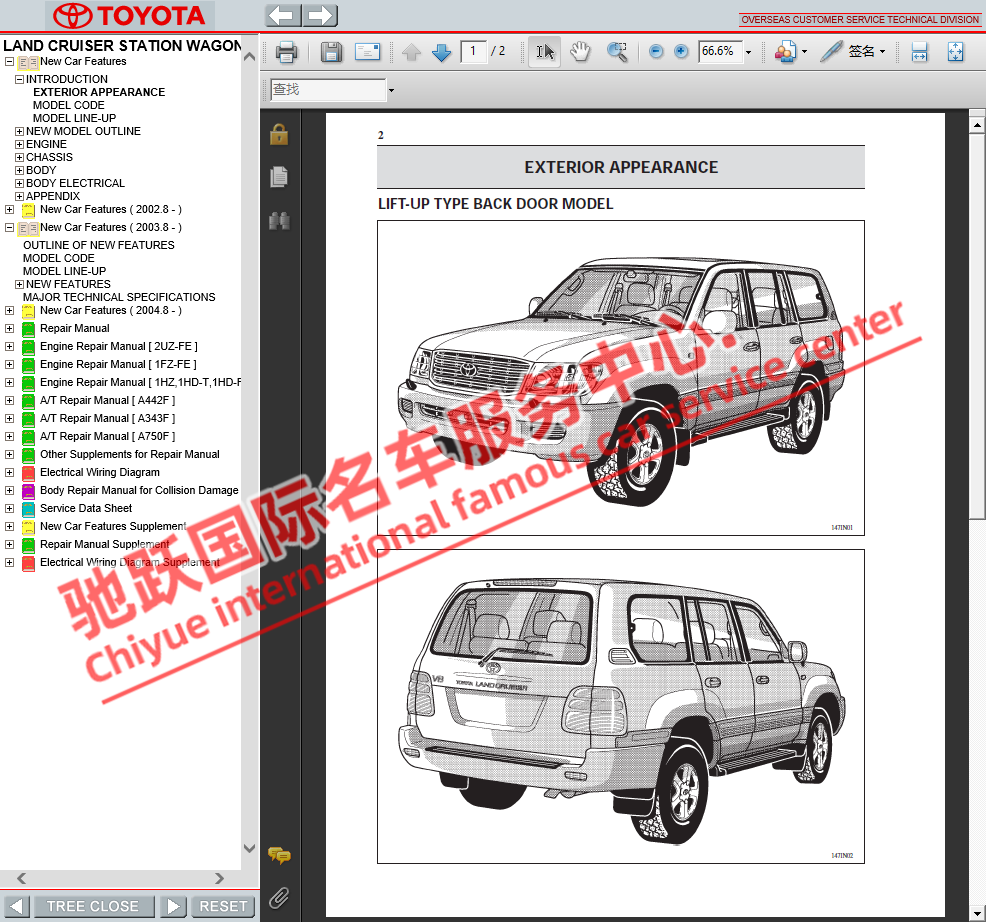
Task: Click the forward arrow navigation button
Action: 321,15
